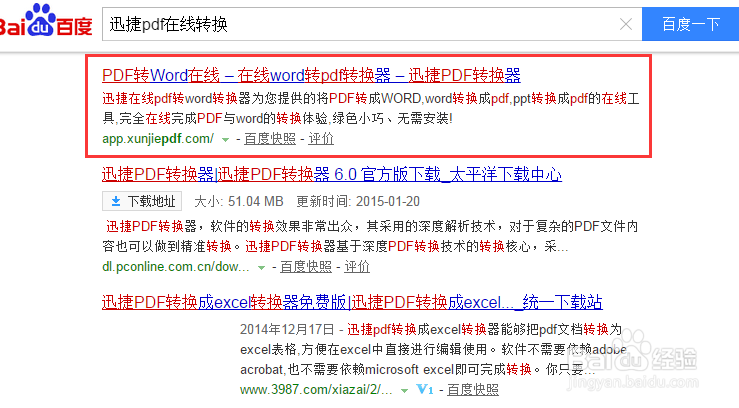Click the text 更新时间: 2015-01-20

358,202
